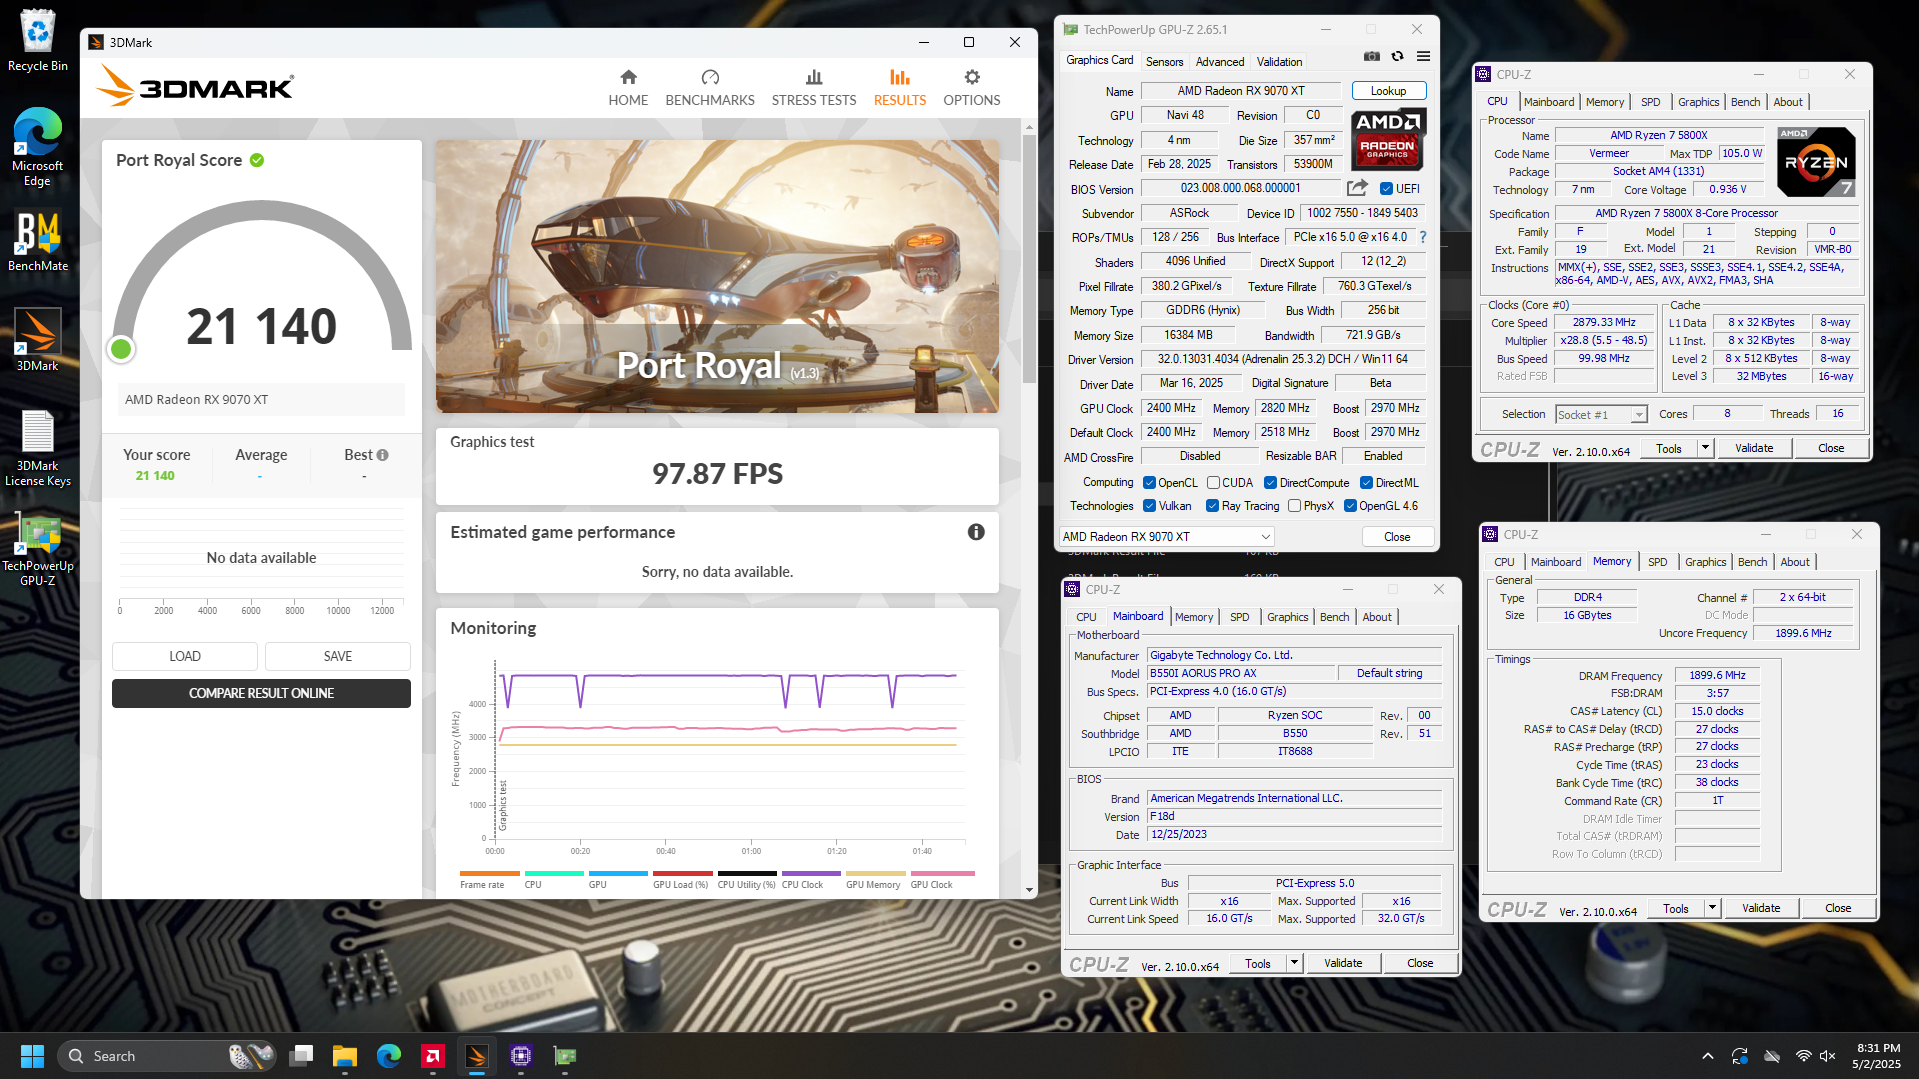Image resolution: width=1919 pixels, height=1079 pixels.
Task: Click Estimated game performance info icon
Action: click(976, 532)
